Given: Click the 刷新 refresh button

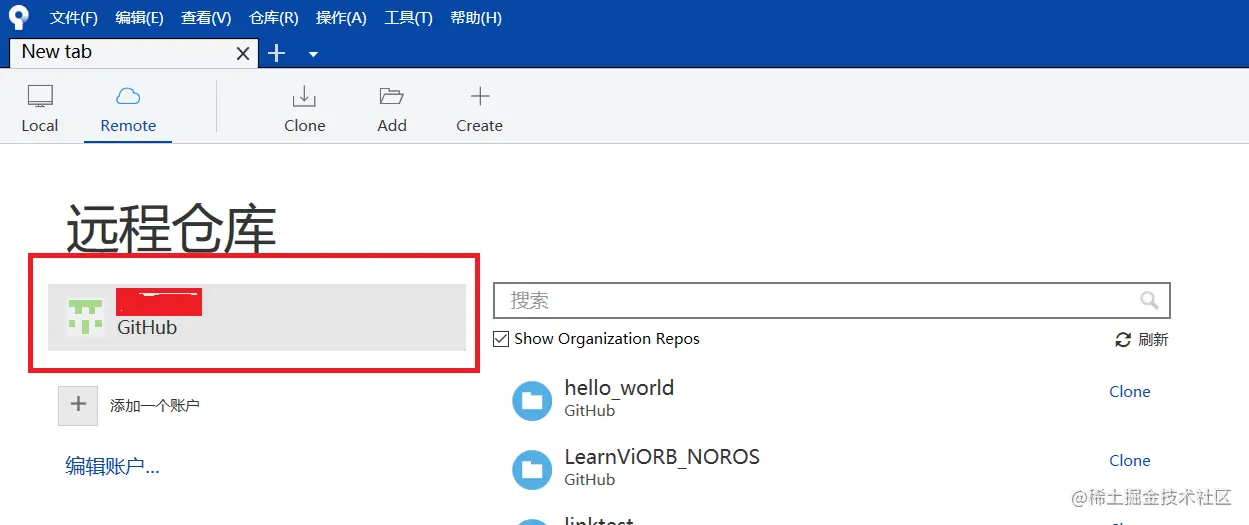Looking at the screenshot, I should [x=1141, y=340].
